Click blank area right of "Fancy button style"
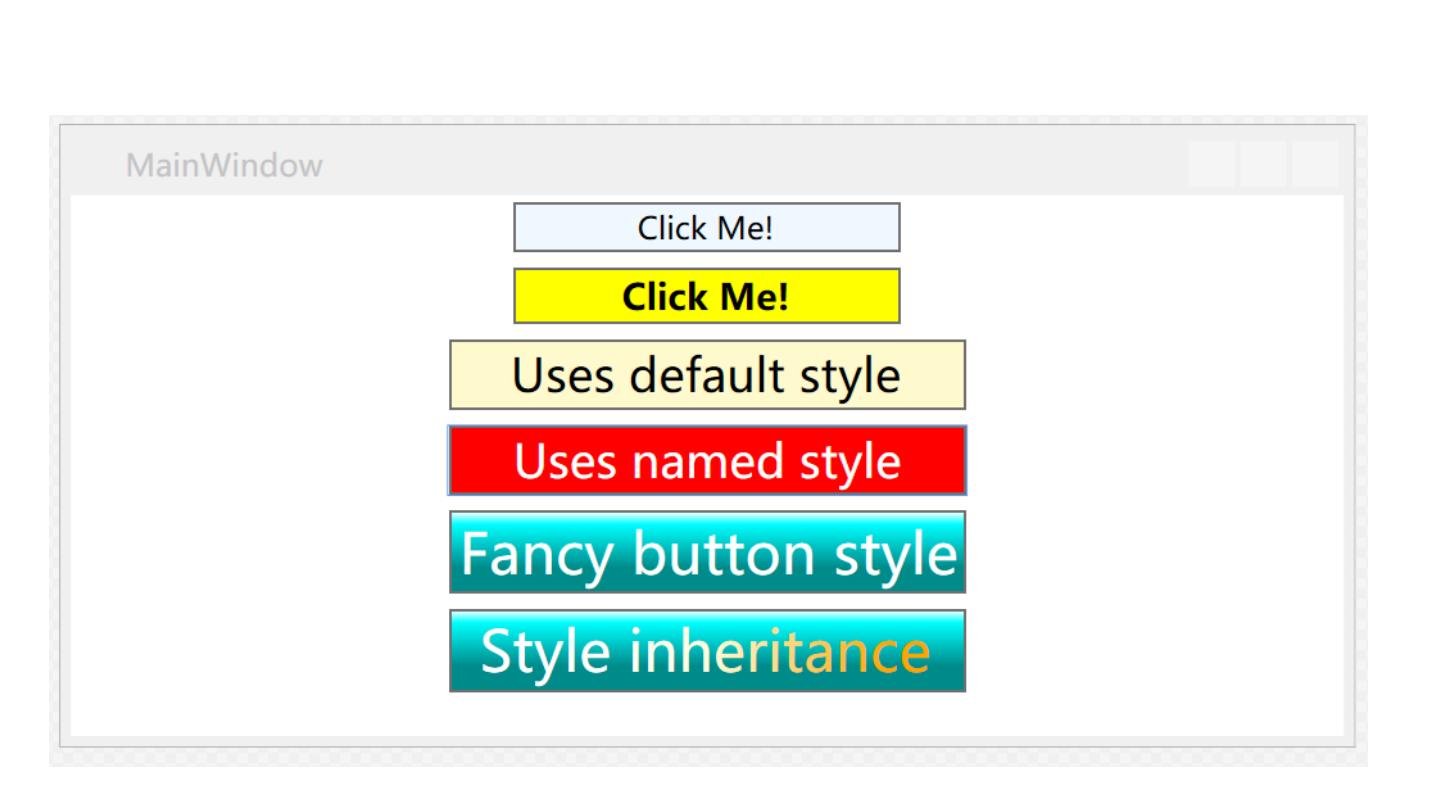 pyautogui.click(x=1150, y=552)
